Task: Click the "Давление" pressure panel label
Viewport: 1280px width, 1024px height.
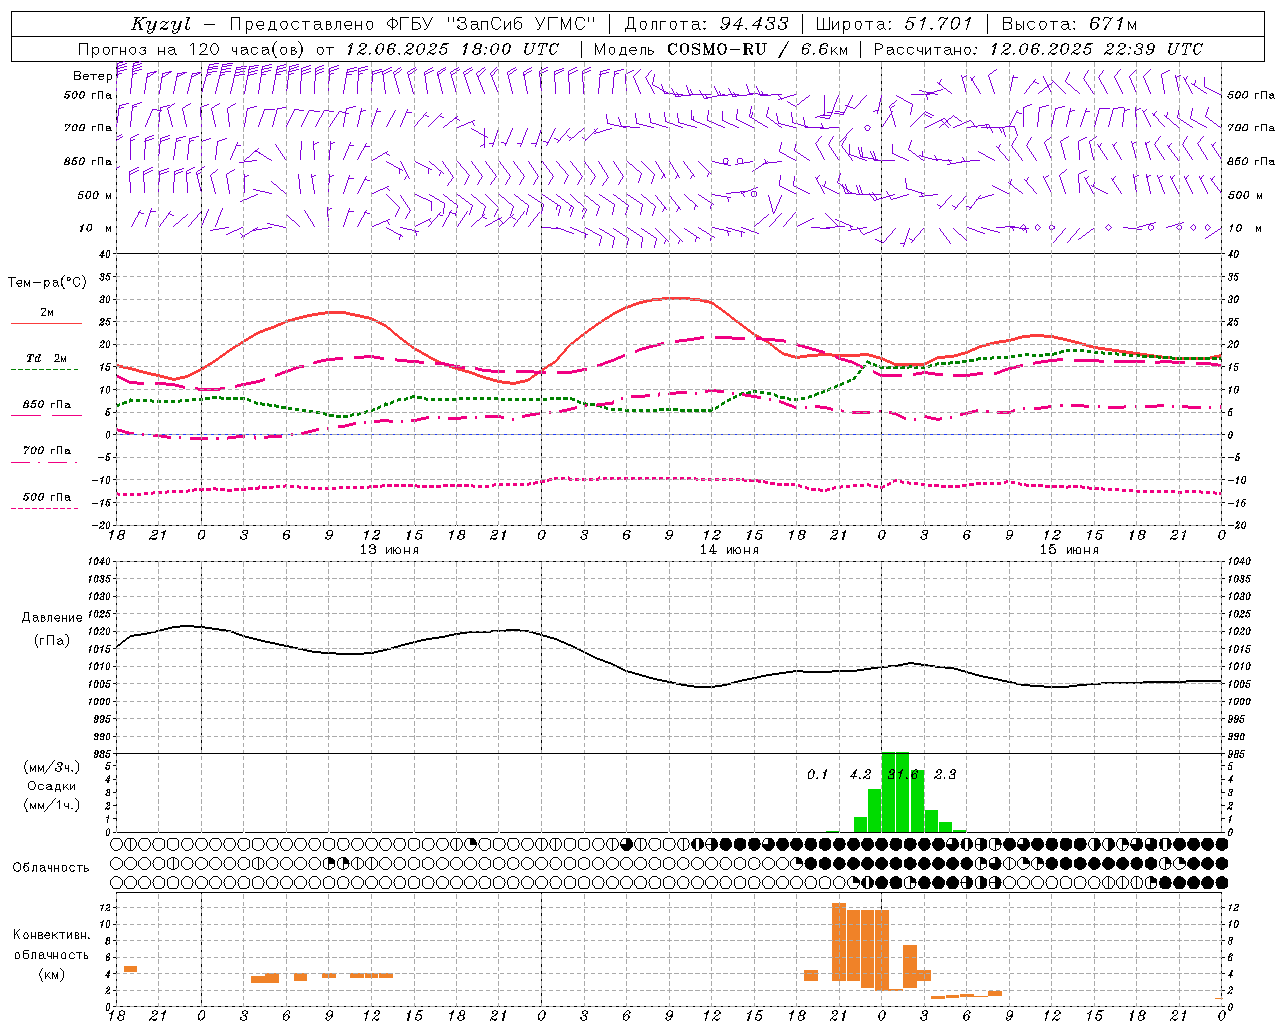Action: pyautogui.click(x=52, y=618)
